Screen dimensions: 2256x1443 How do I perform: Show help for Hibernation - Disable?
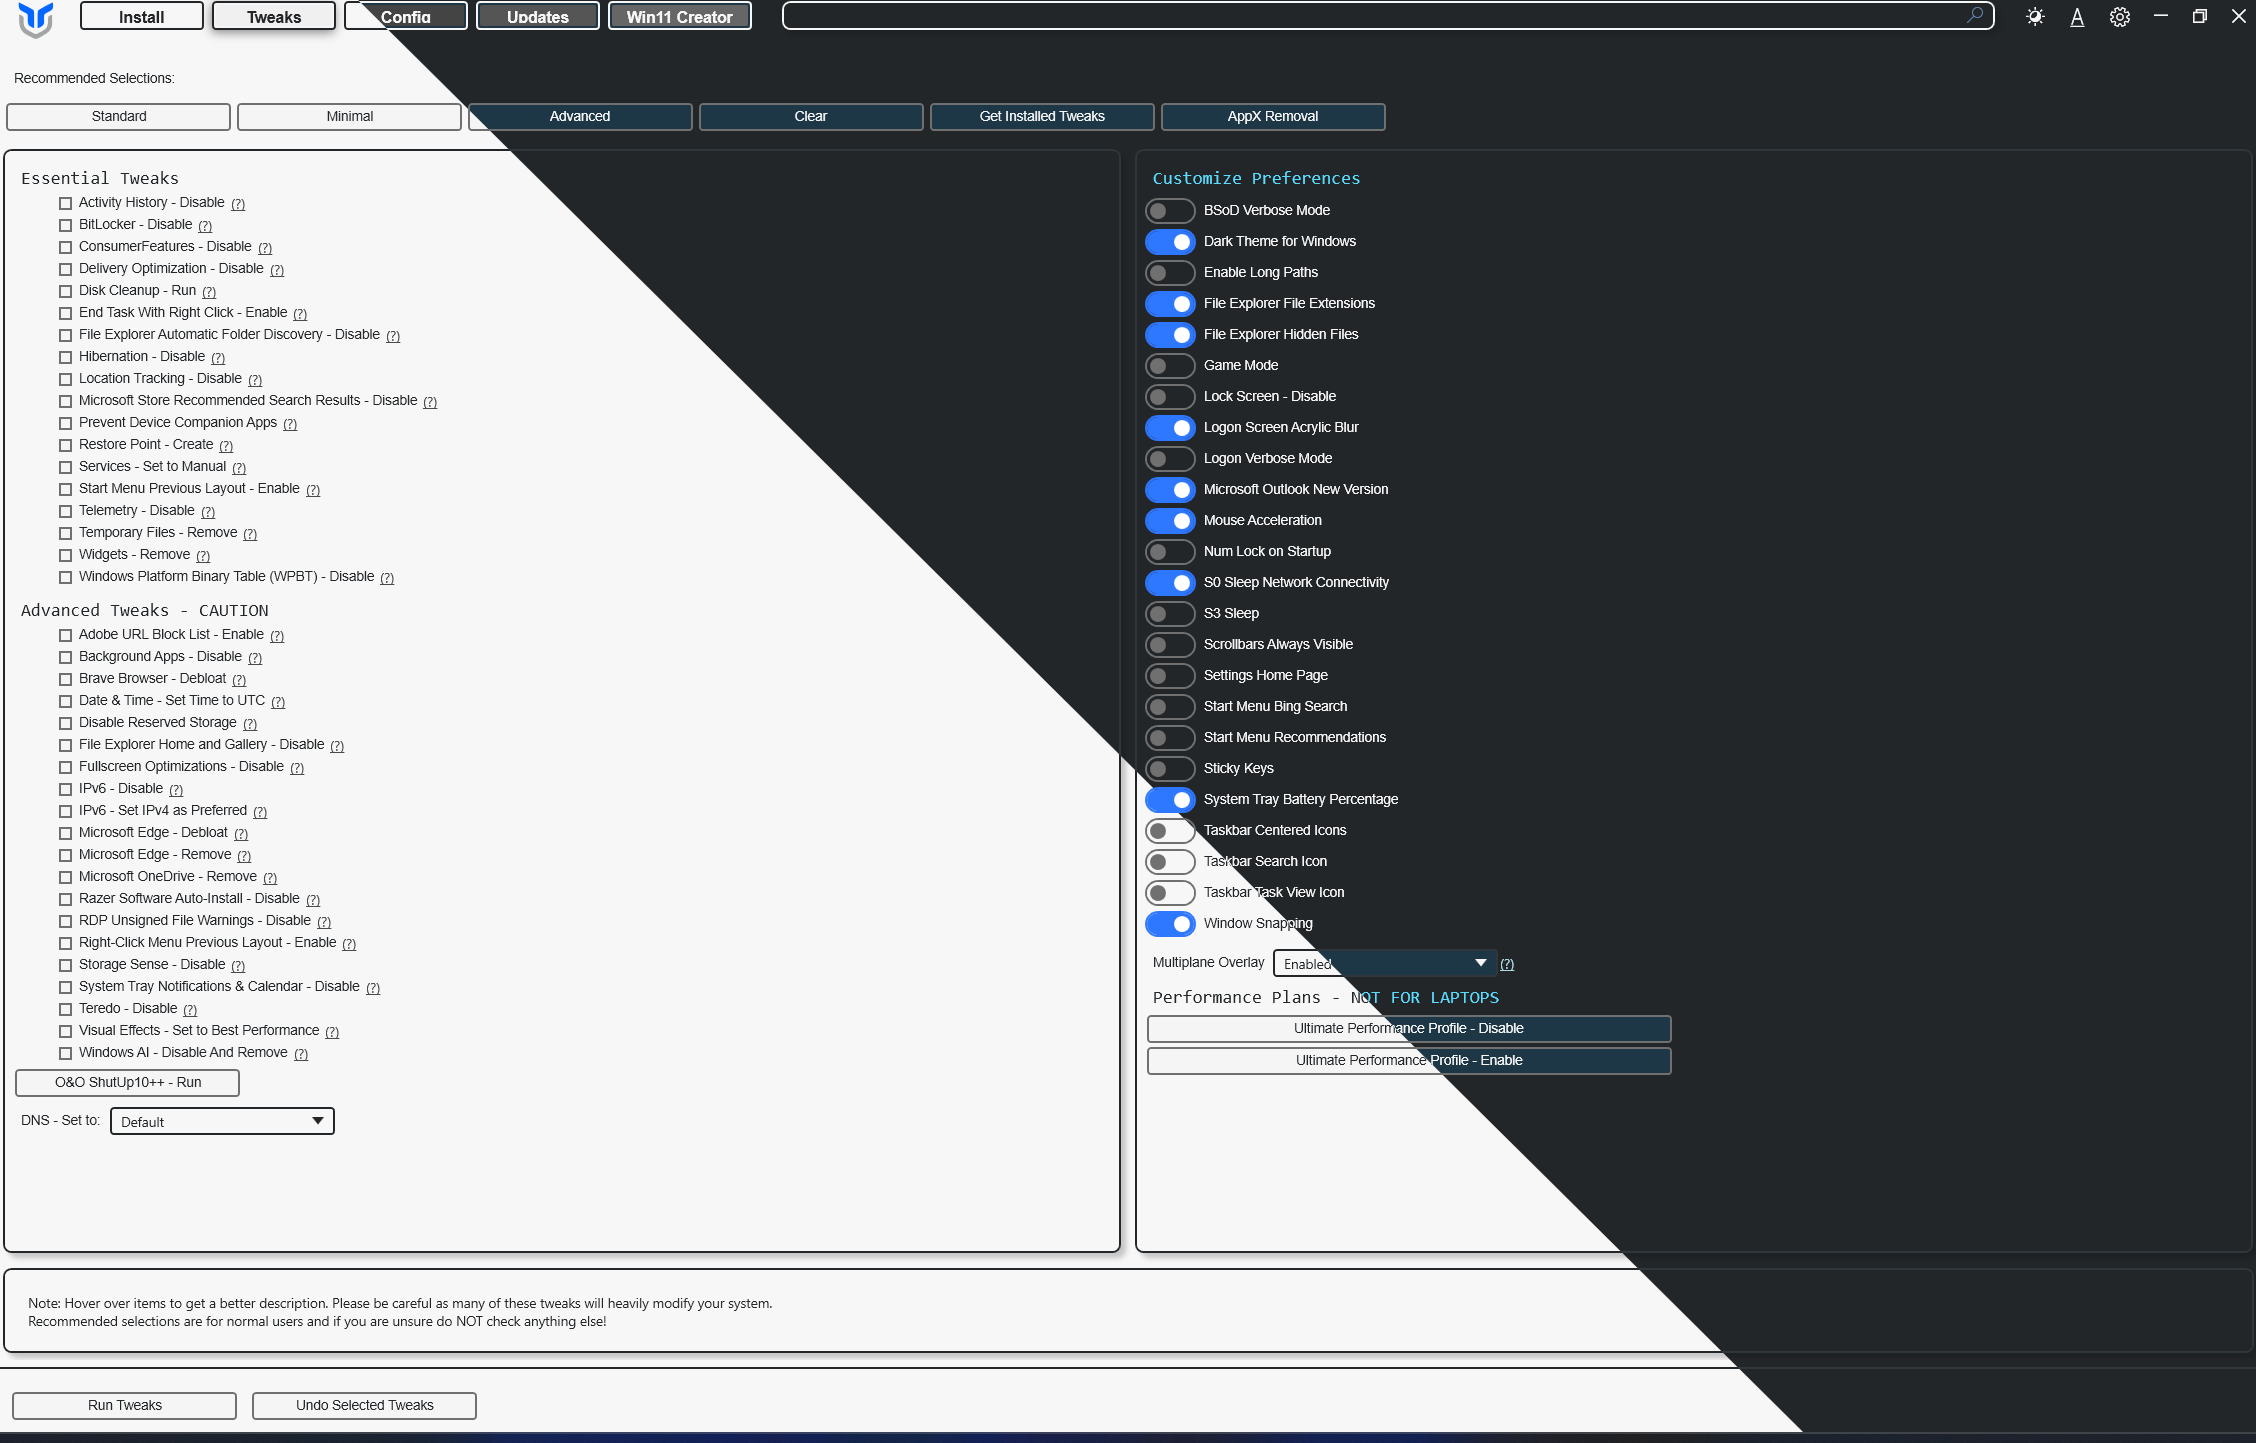[x=218, y=358]
